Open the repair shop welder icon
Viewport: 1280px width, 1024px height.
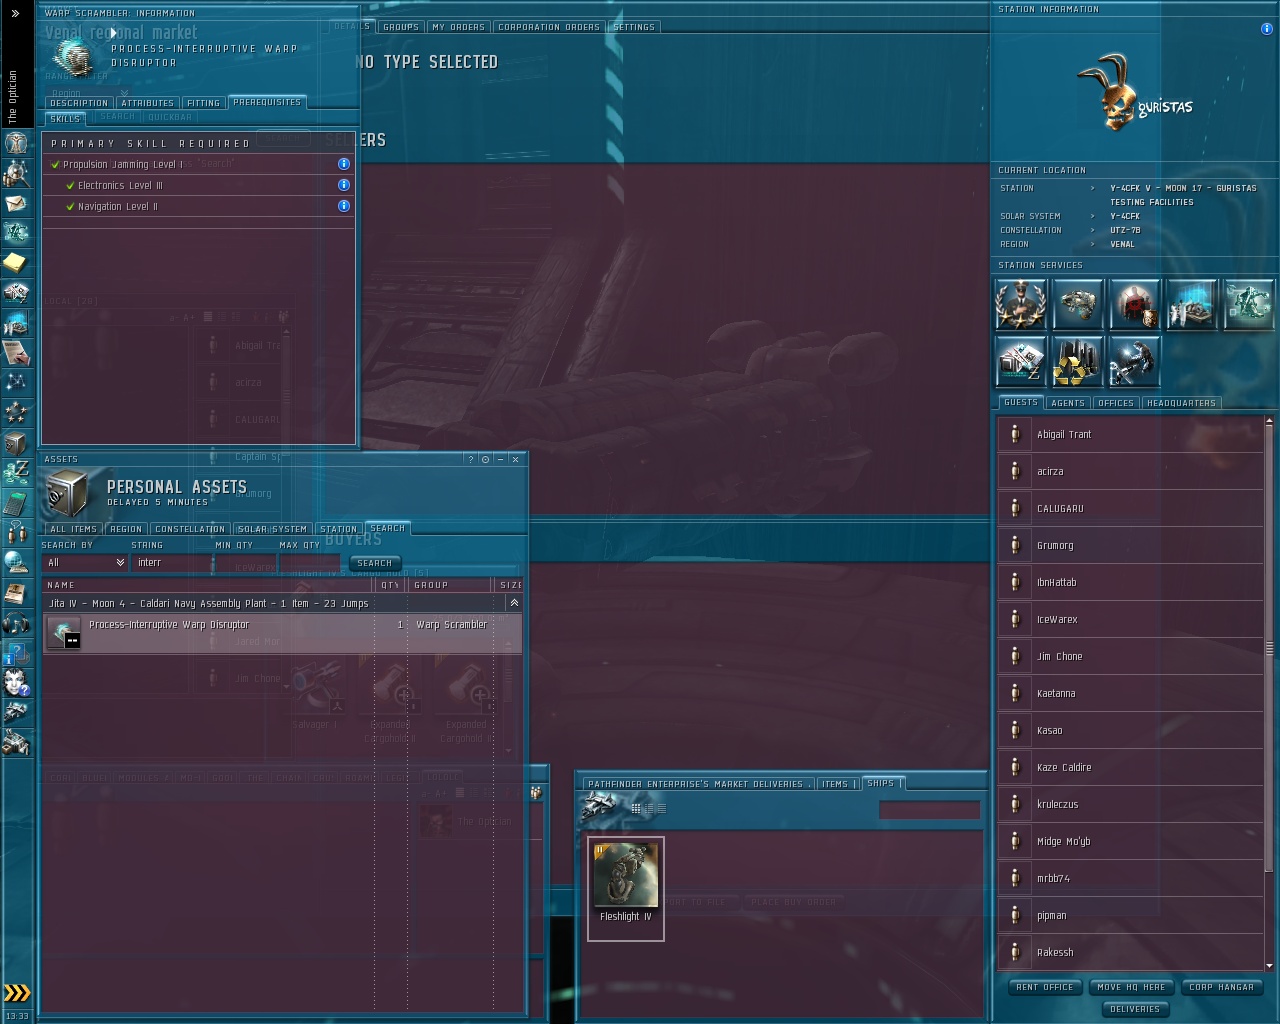pos(1134,361)
